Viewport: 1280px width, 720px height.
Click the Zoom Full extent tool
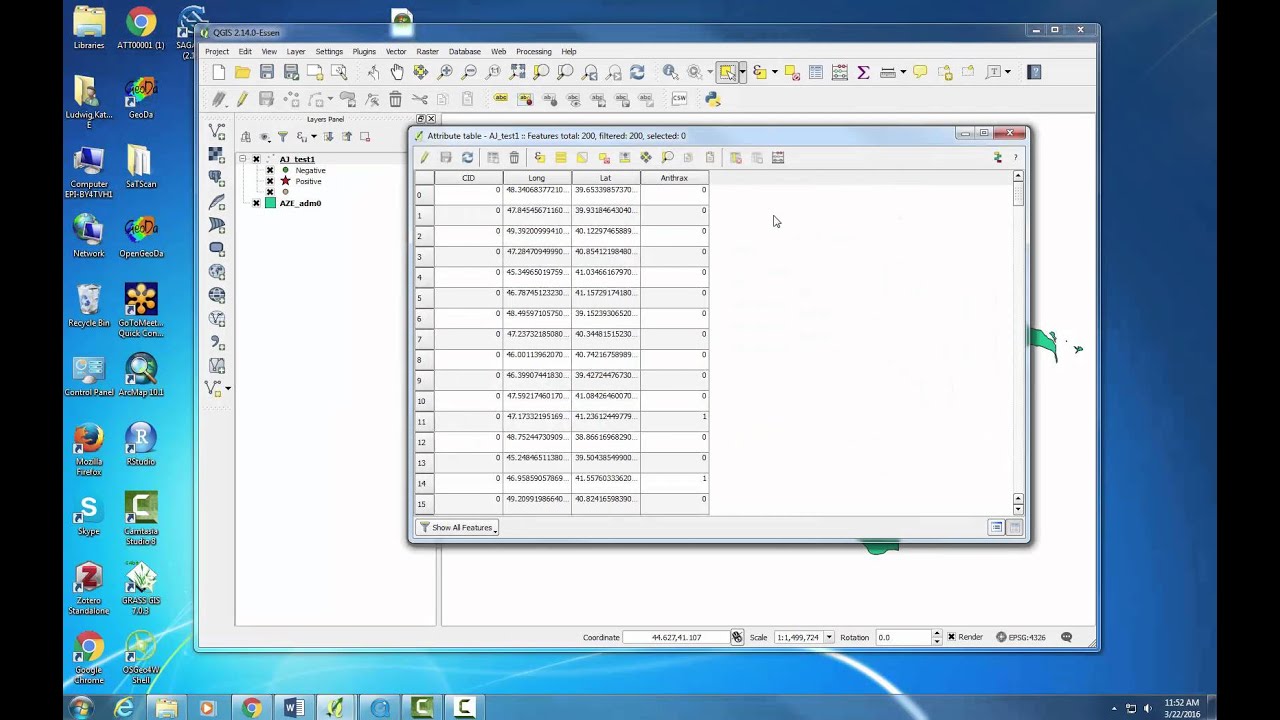coord(517,72)
